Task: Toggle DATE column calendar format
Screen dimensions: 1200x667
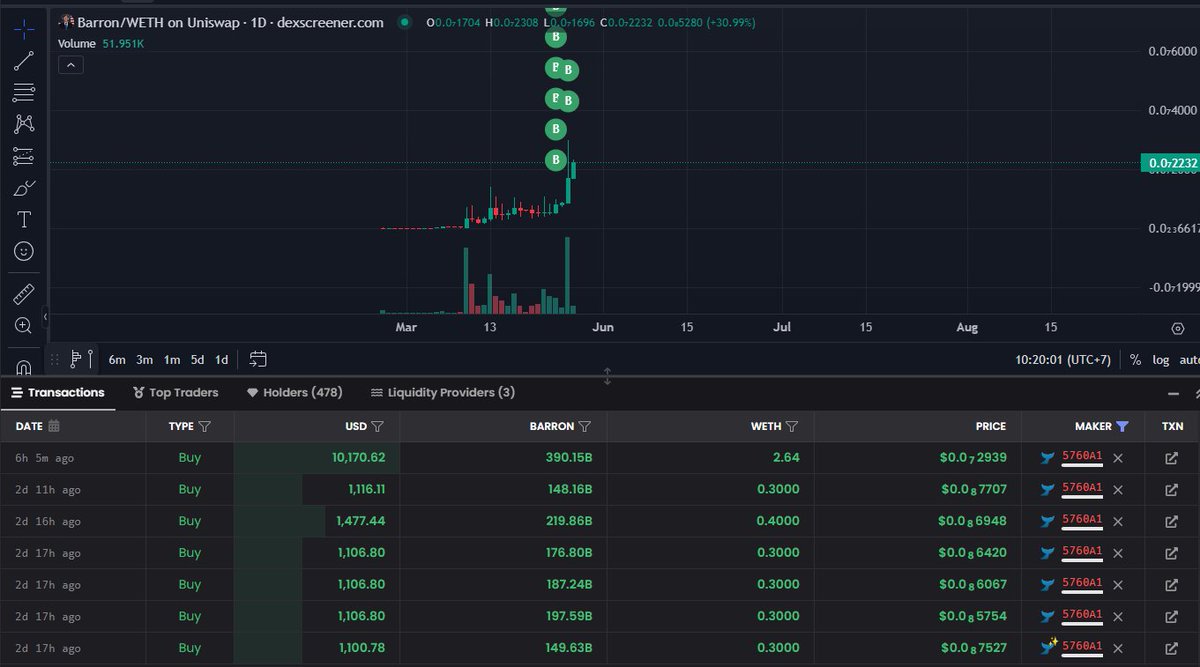Action: point(54,426)
